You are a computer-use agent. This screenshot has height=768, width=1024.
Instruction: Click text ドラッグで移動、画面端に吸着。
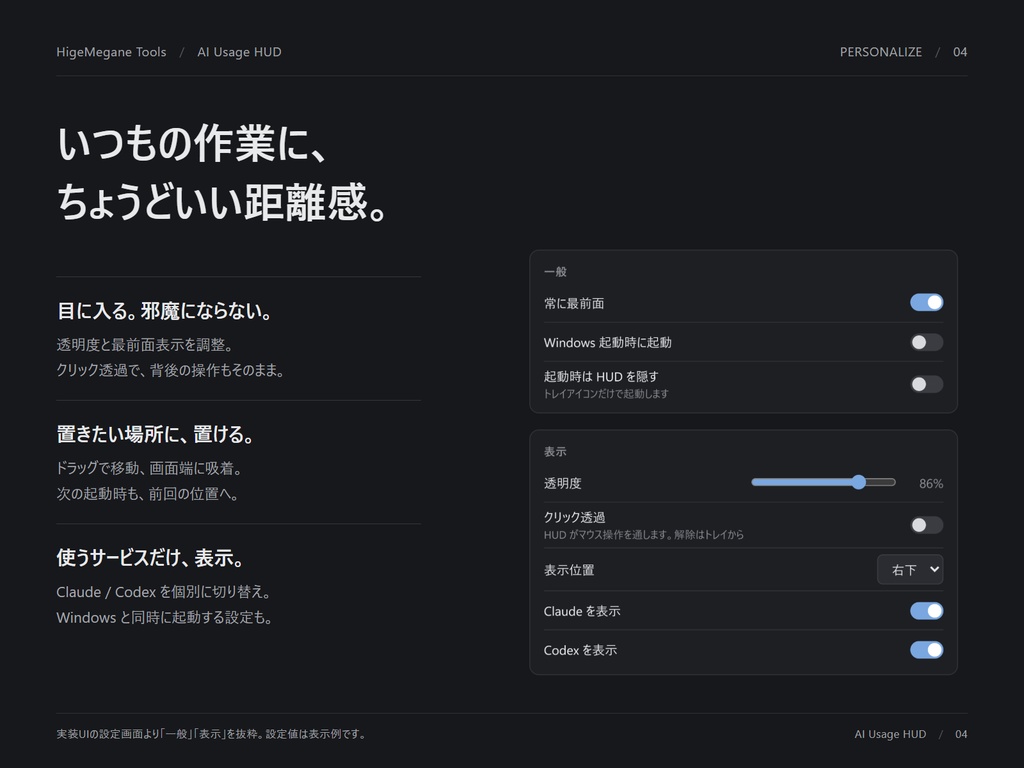pyautogui.click(x=150, y=468)
